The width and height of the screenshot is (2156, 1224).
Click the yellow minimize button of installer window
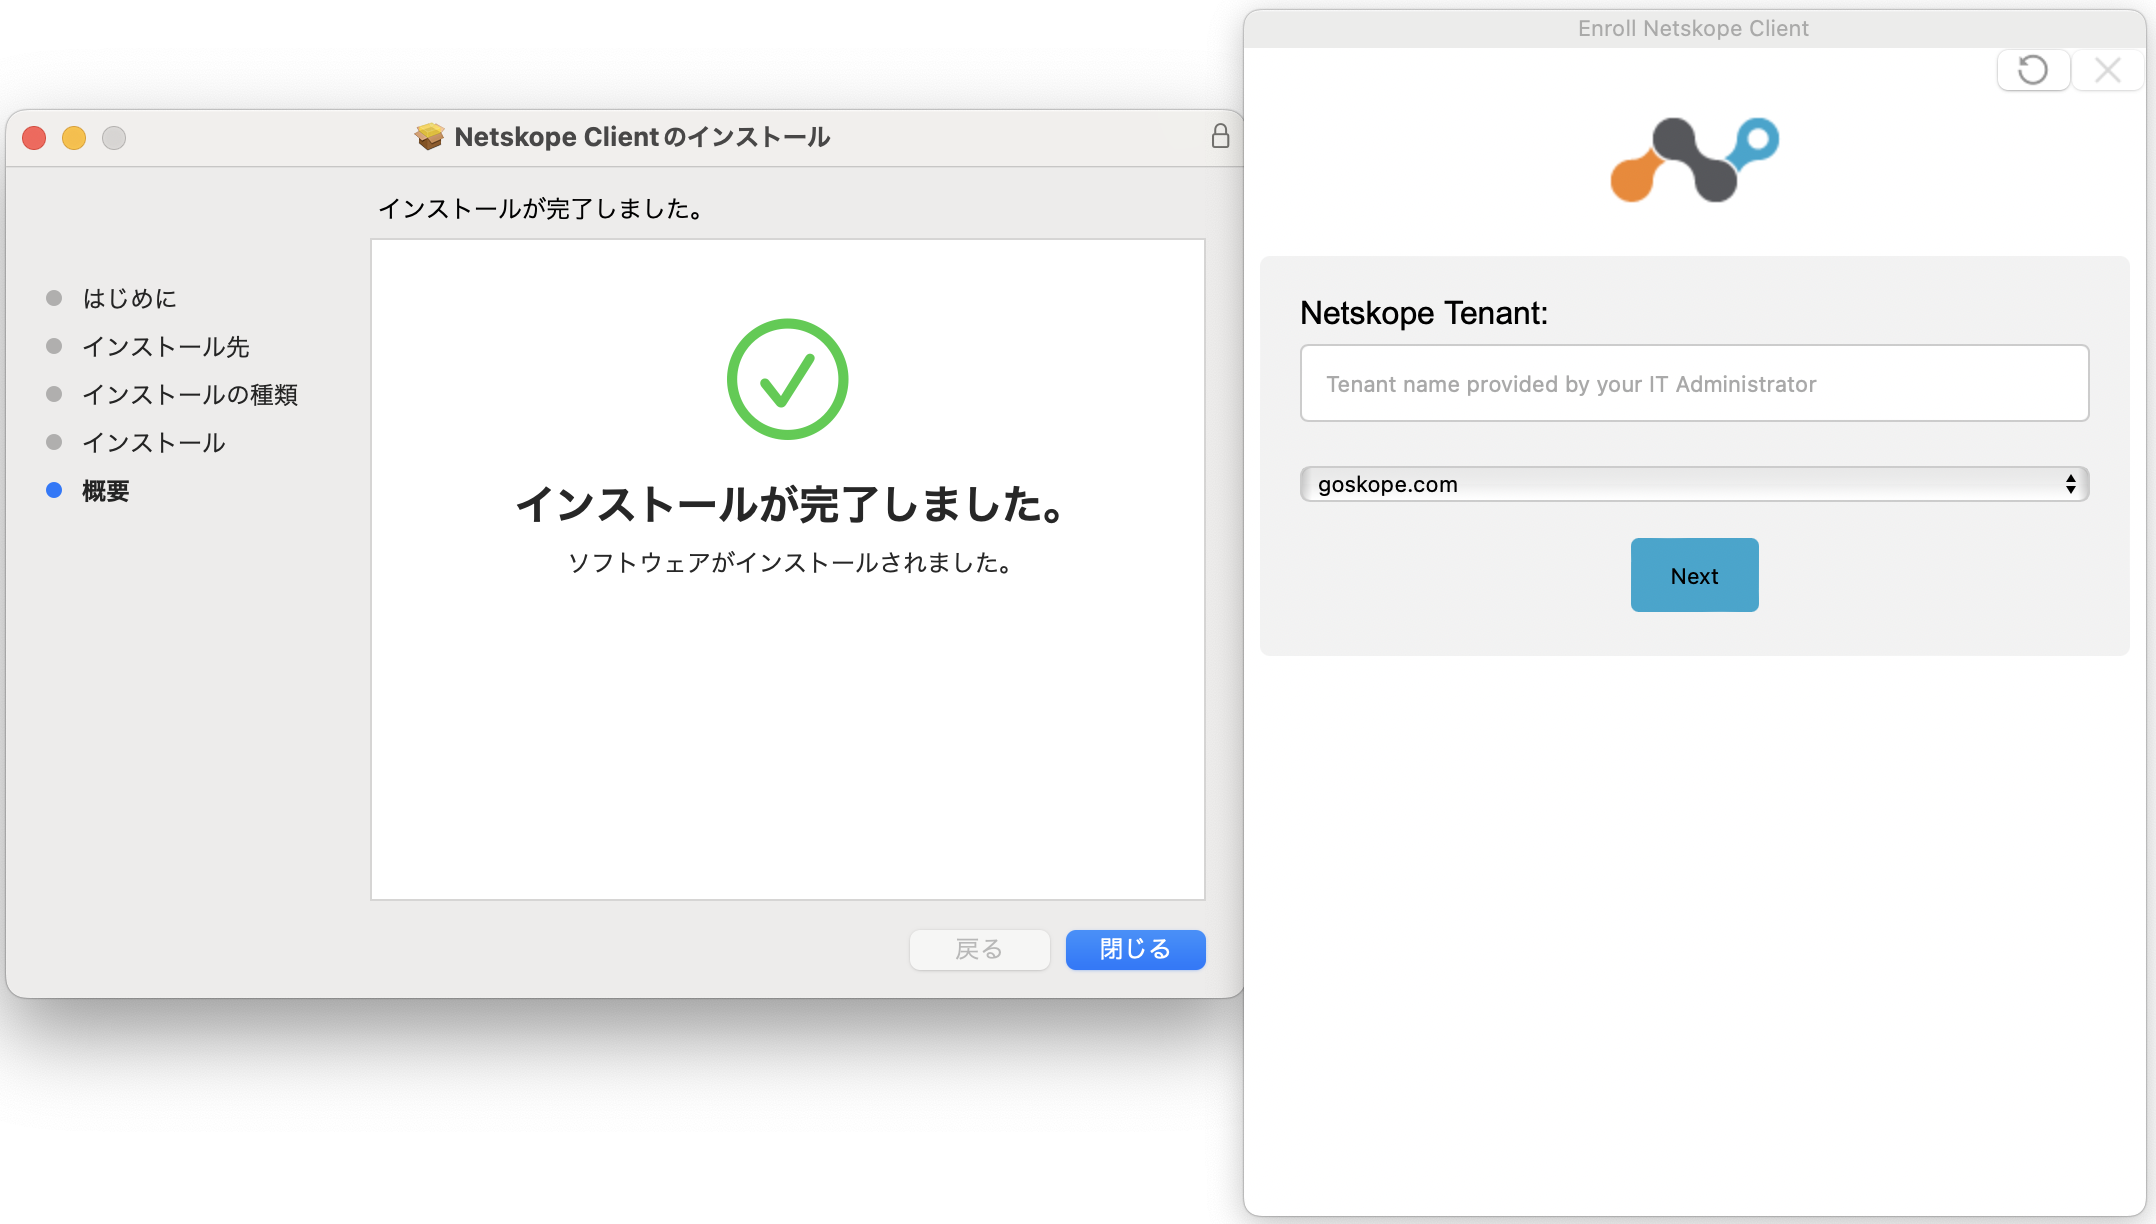[74, 137]
